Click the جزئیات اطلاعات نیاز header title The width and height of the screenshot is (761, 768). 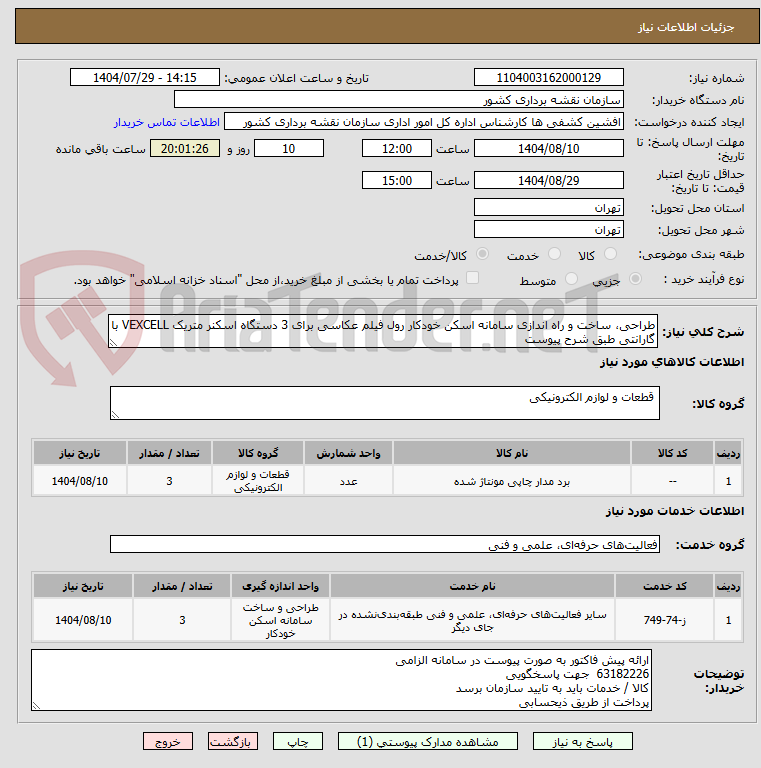686,27
